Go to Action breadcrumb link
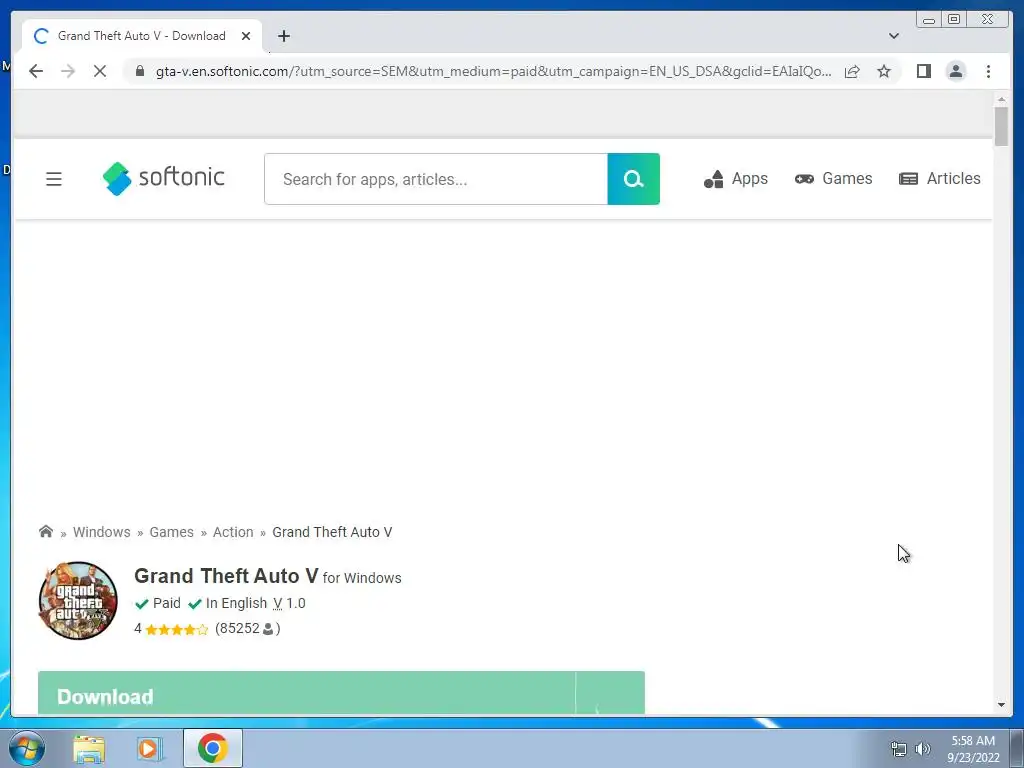Screen dimensions: 1024x768 point(233,532)
